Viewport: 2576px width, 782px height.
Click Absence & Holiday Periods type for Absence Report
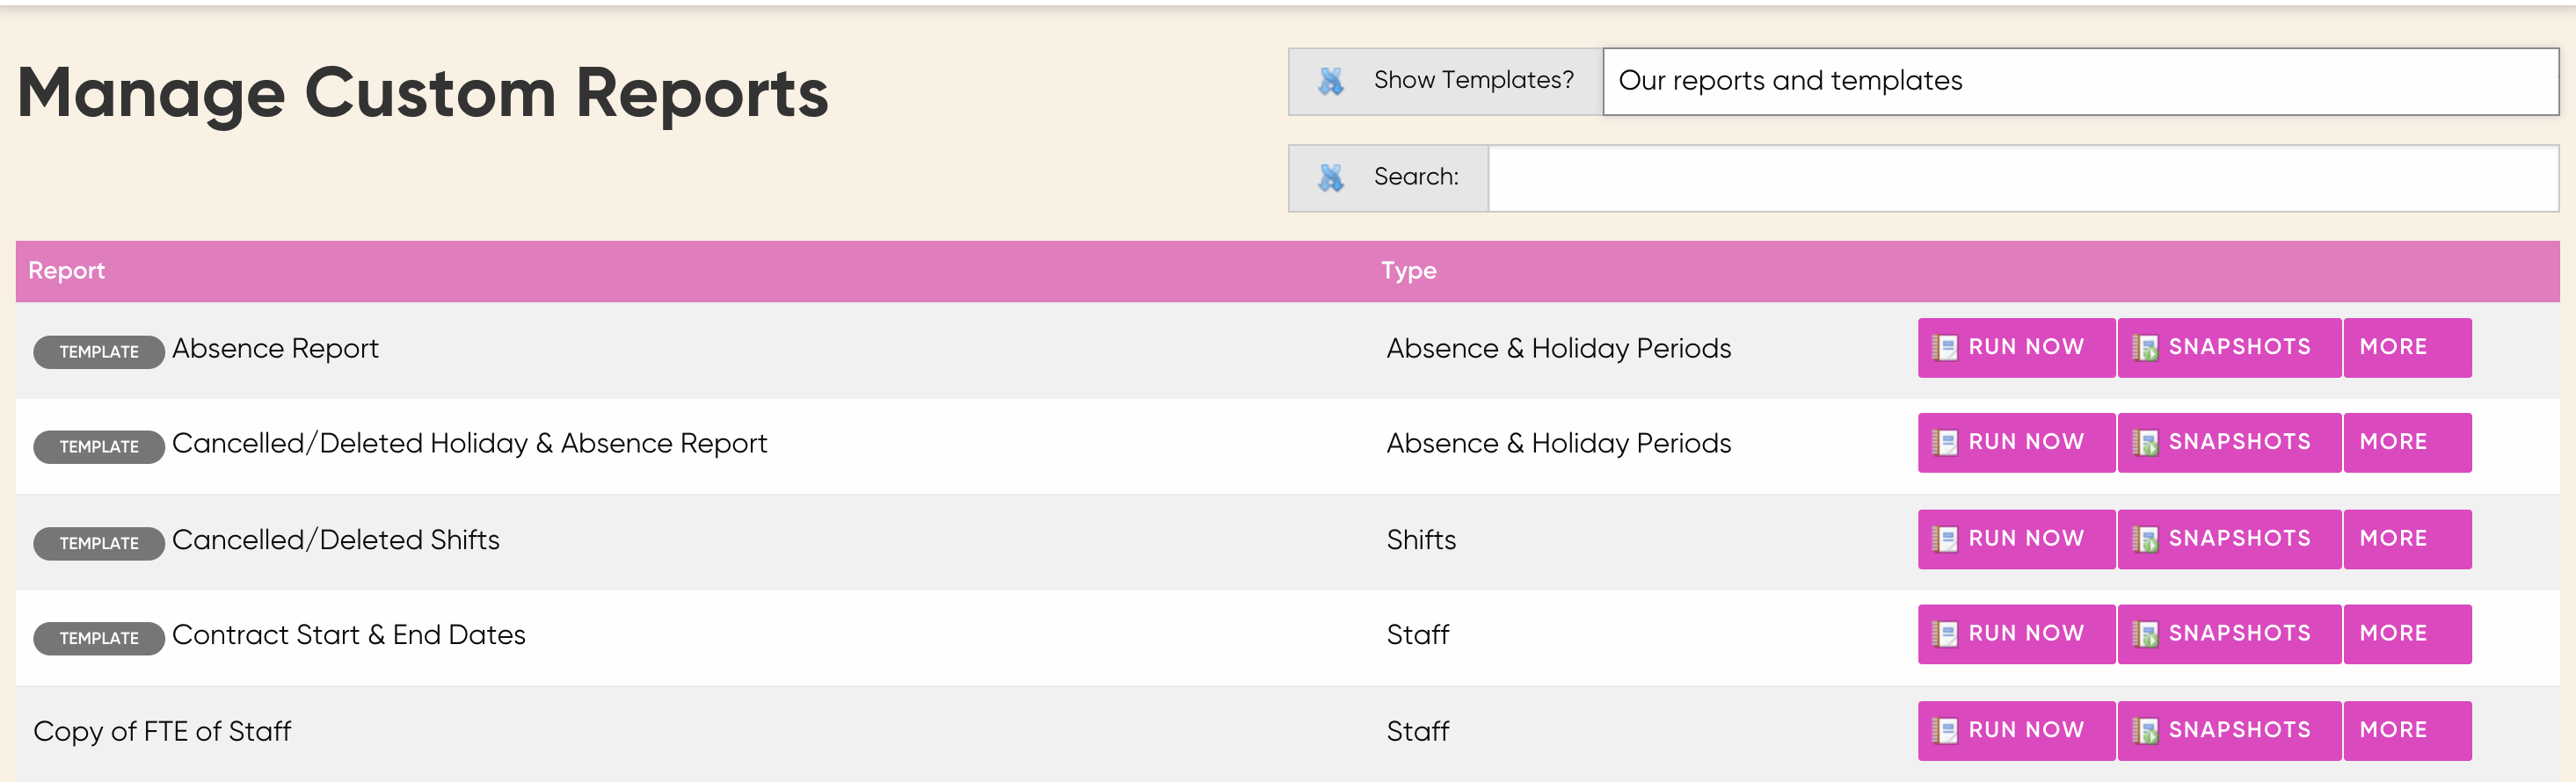click(x=1558, y=349)
